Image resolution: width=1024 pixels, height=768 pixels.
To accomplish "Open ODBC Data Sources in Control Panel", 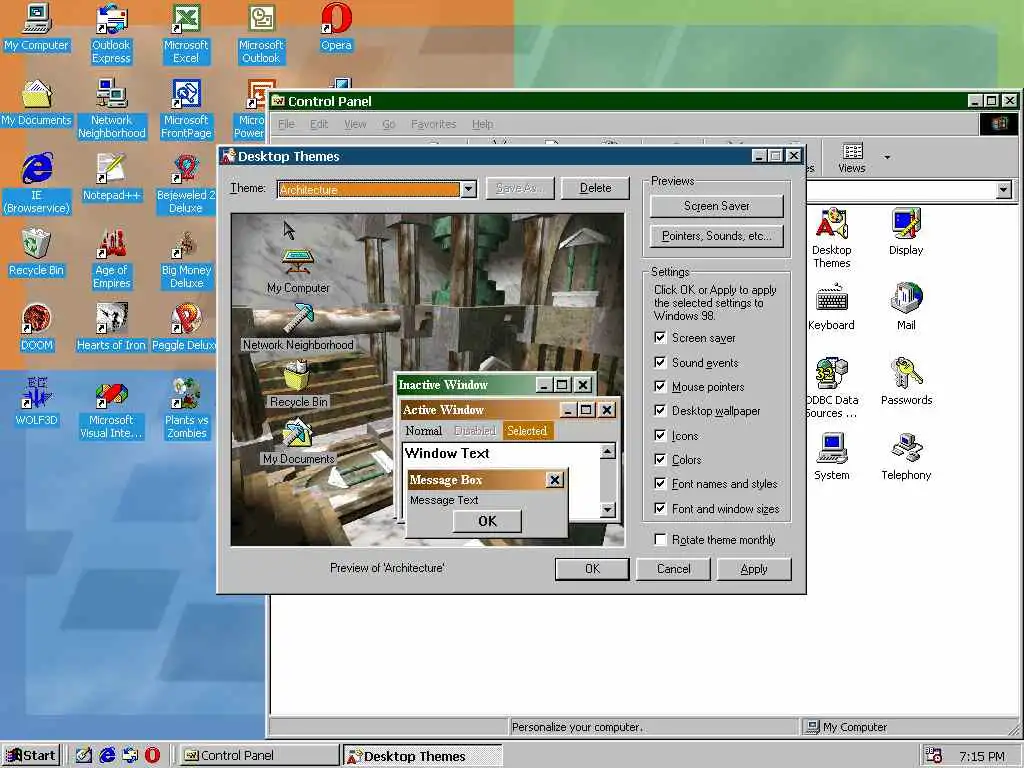I will (831, 389).
